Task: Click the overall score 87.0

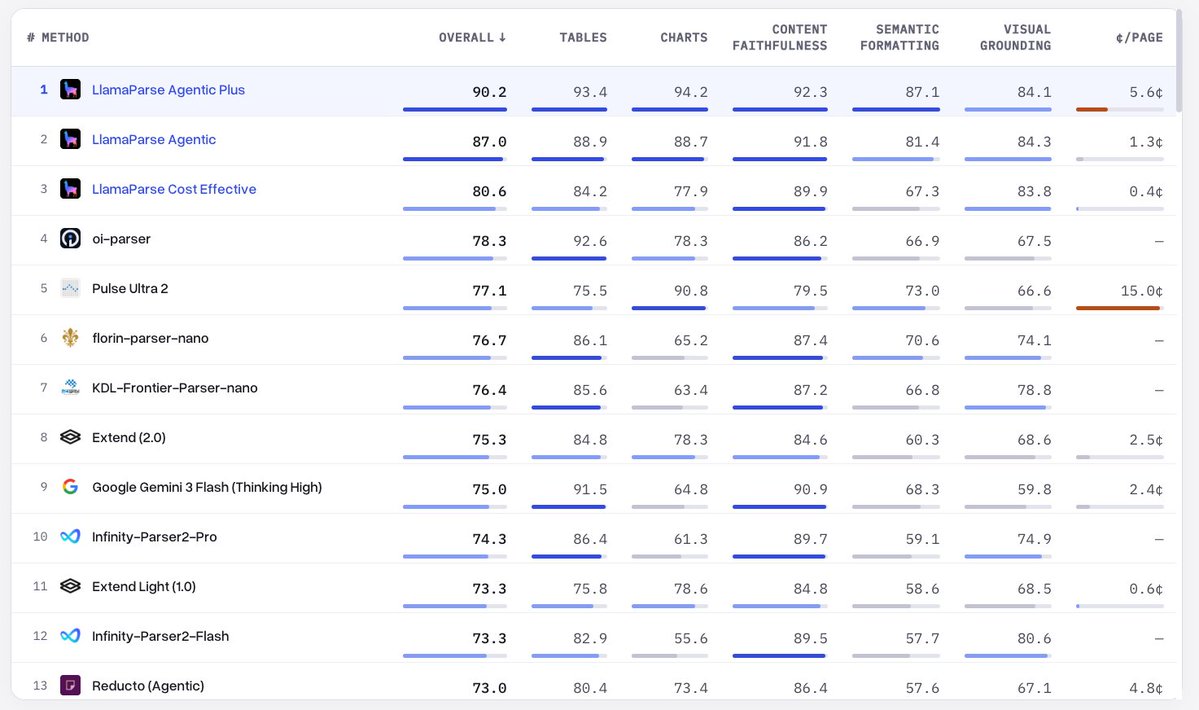Action: coord(489,141)
